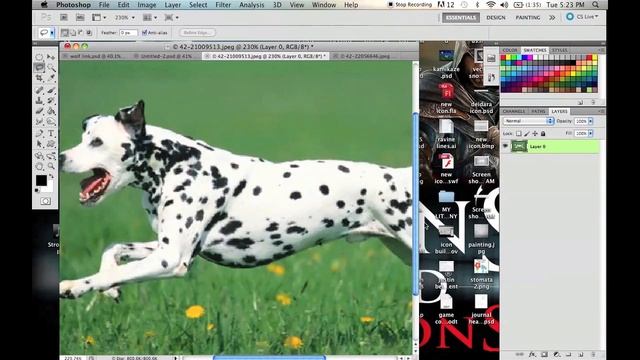Switch to the Styles panel tab

(560, 50)
